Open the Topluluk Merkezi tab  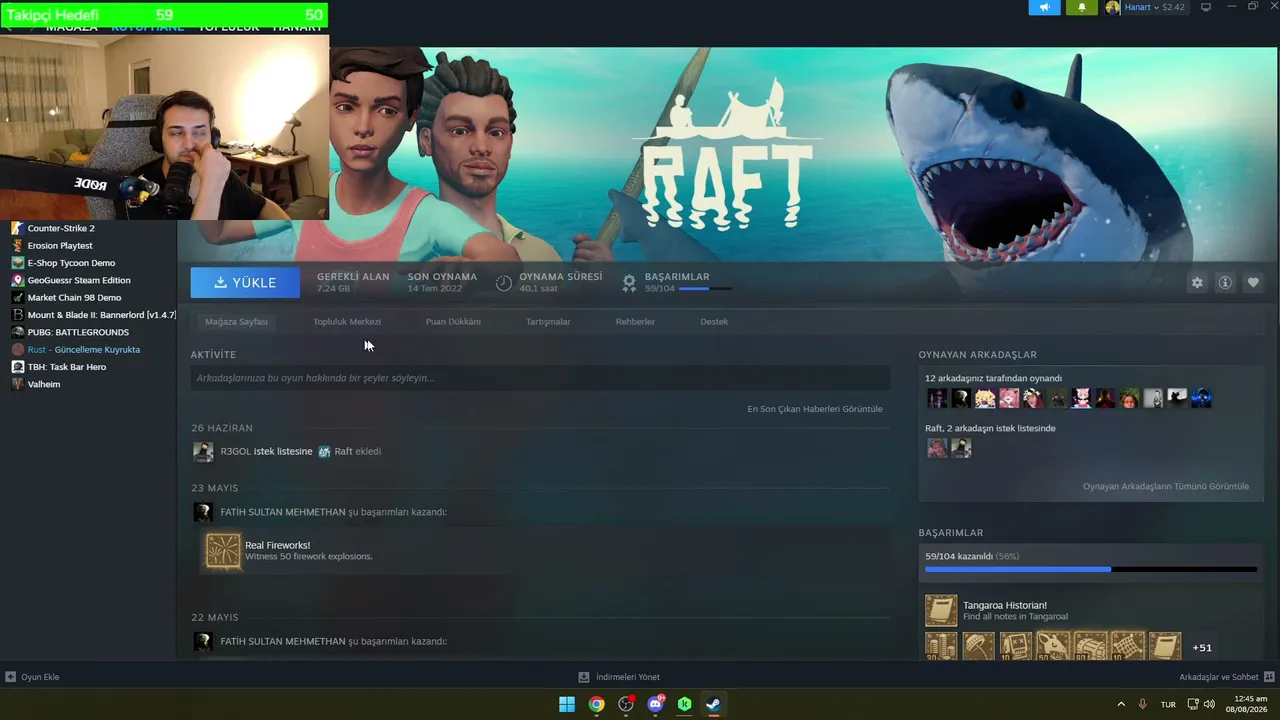(347, 322)
